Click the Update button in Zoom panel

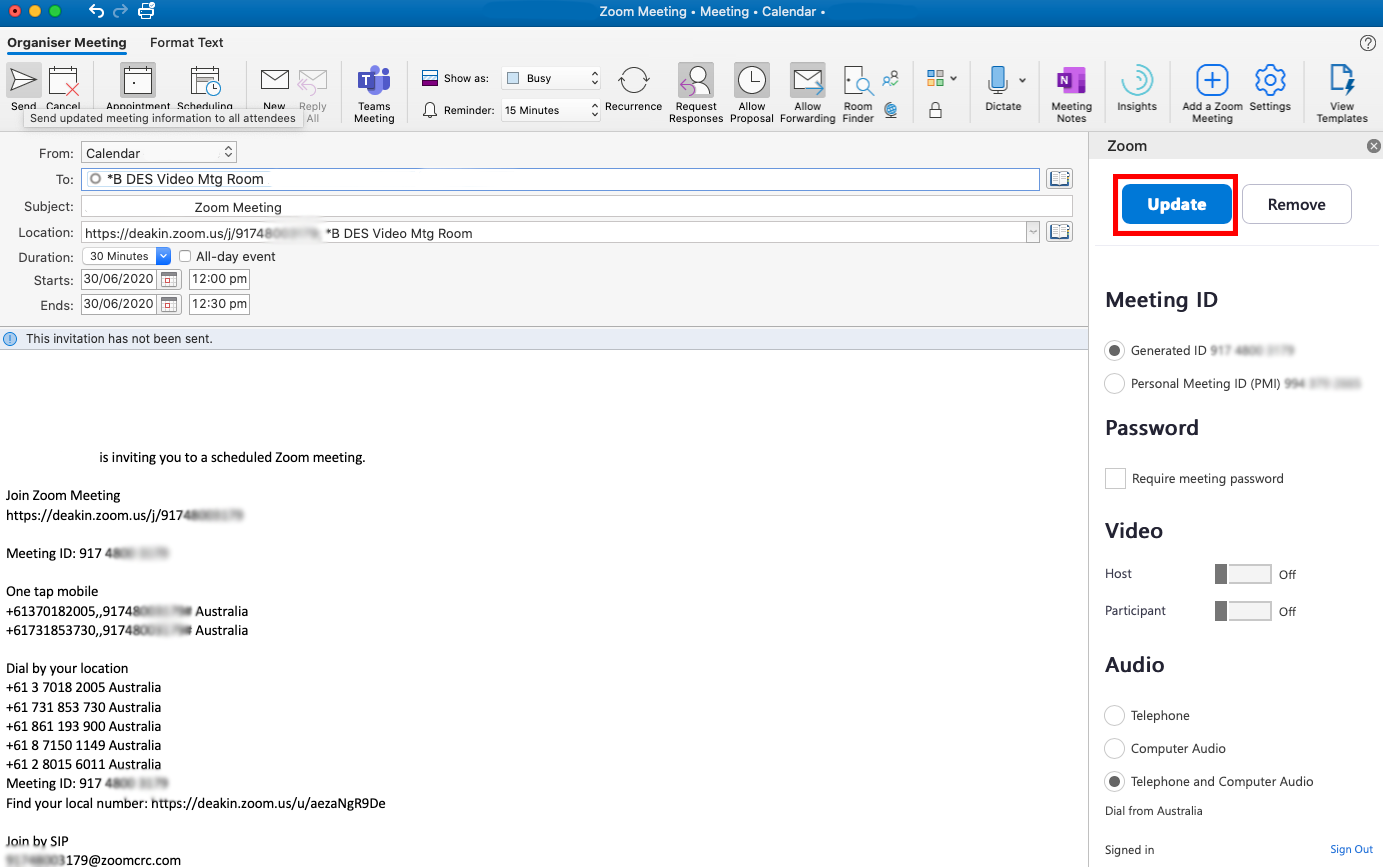click(1176, 205)
